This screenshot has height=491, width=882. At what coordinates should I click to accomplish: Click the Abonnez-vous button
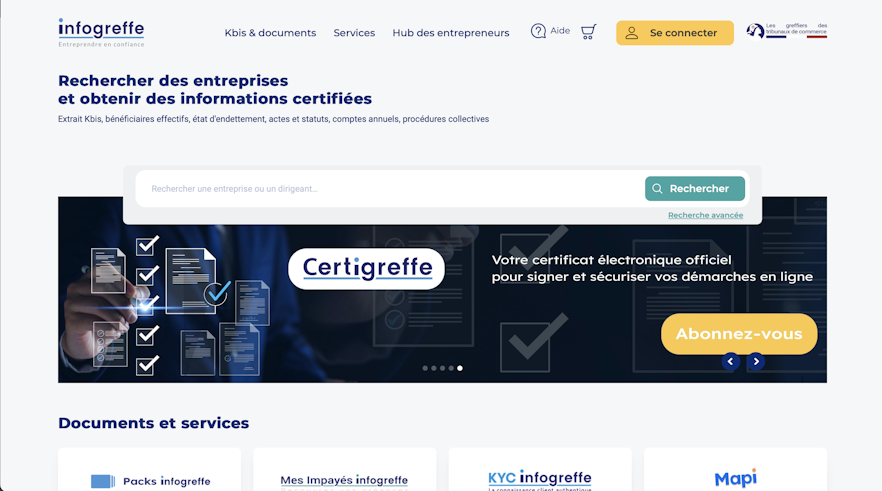pos(739,334)
